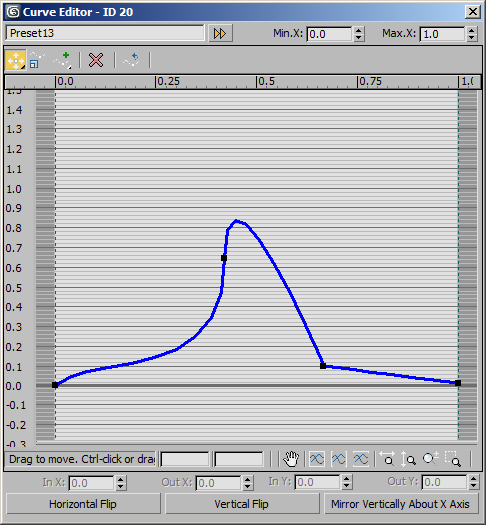Image resolution: width=486 pixels, height=525 pixels.
Task: Click the third curve tangent icon
Action: 361,459
